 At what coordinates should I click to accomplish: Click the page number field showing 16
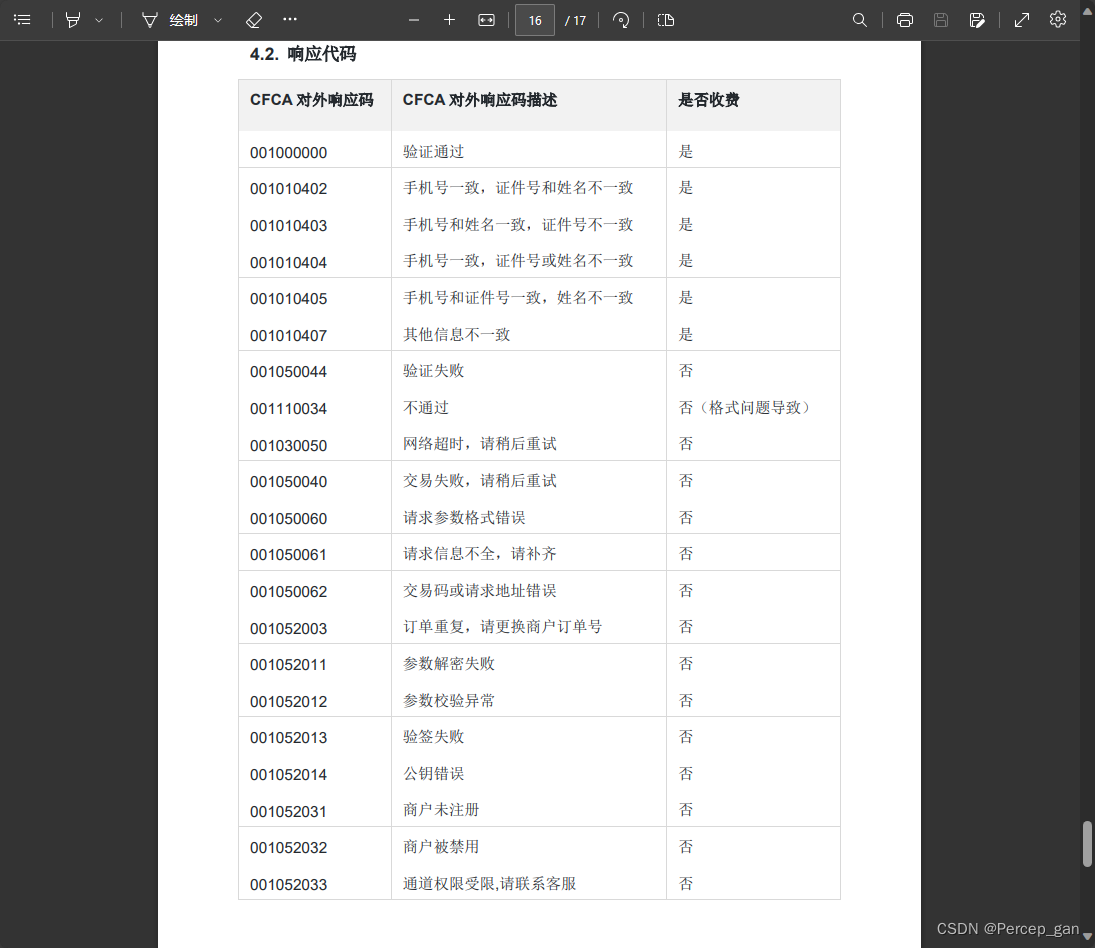[535, 20]
